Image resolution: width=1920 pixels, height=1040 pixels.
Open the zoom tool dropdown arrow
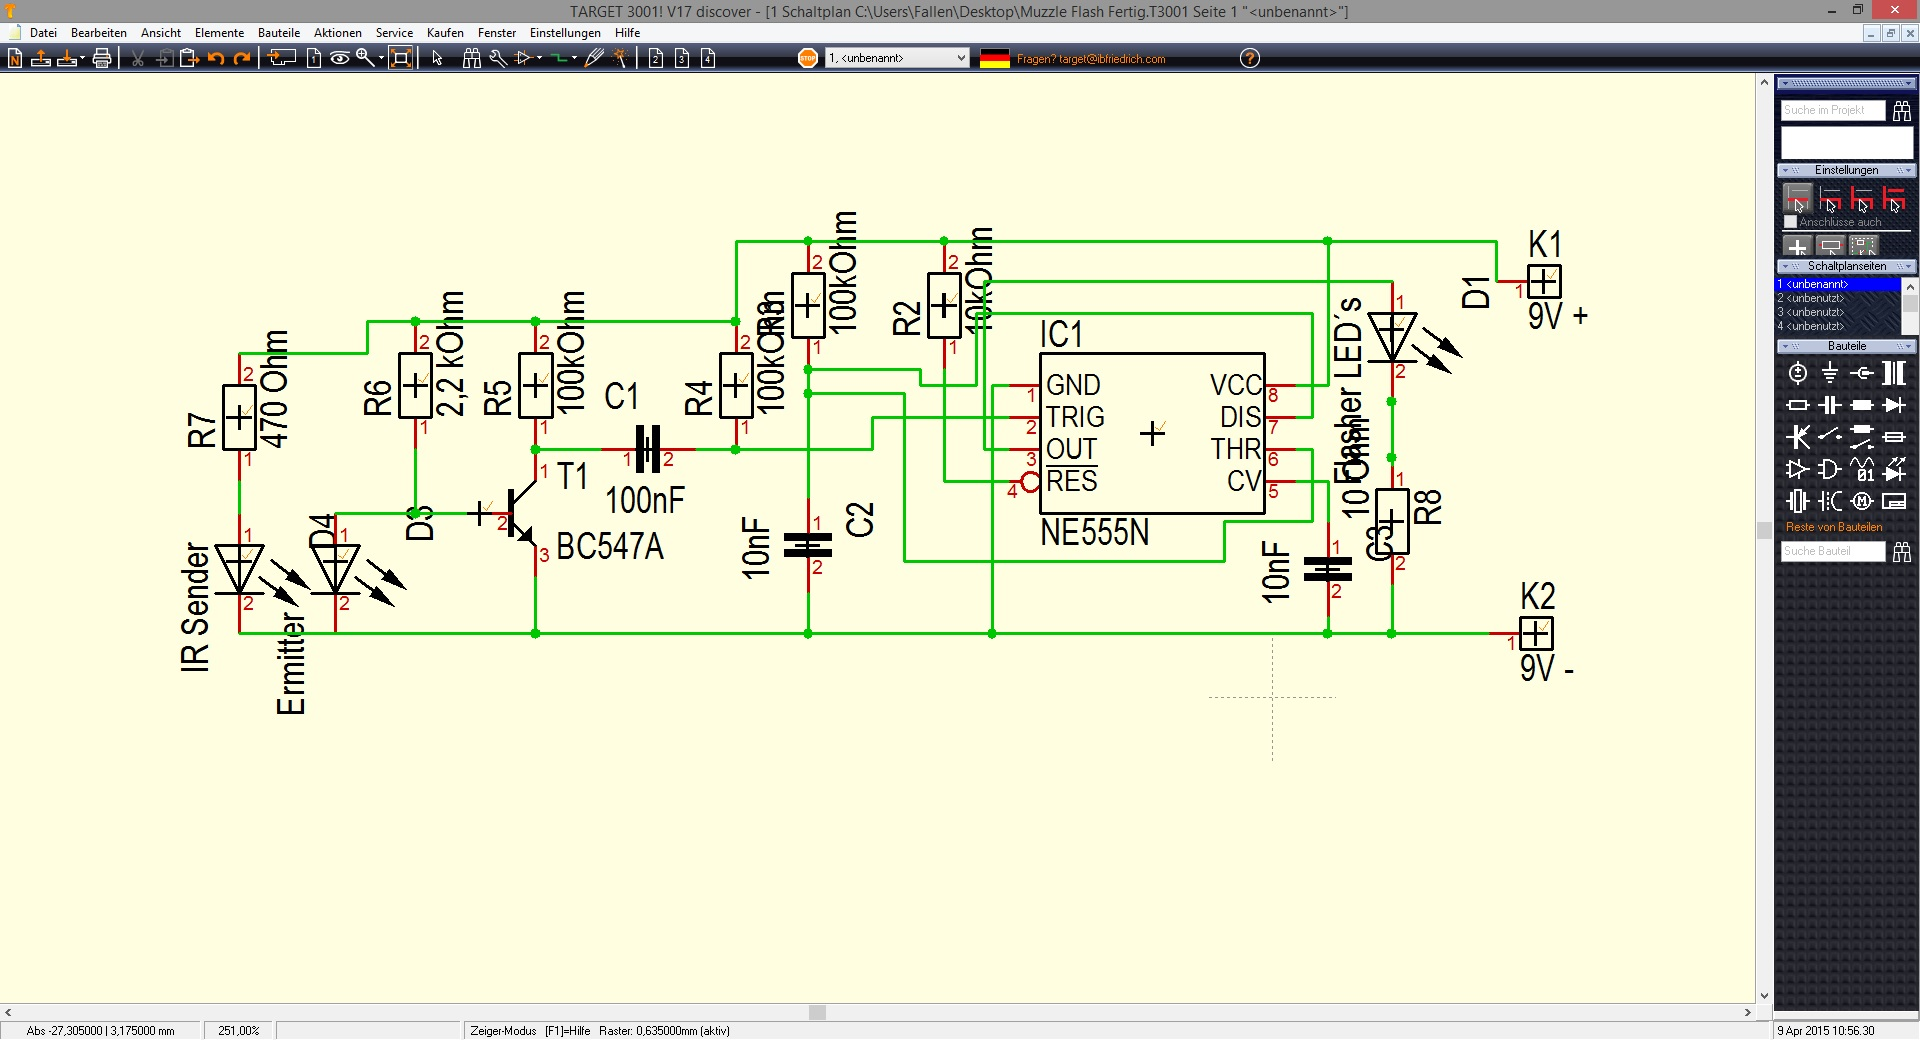pyautogui.click(x=381, y=59)
